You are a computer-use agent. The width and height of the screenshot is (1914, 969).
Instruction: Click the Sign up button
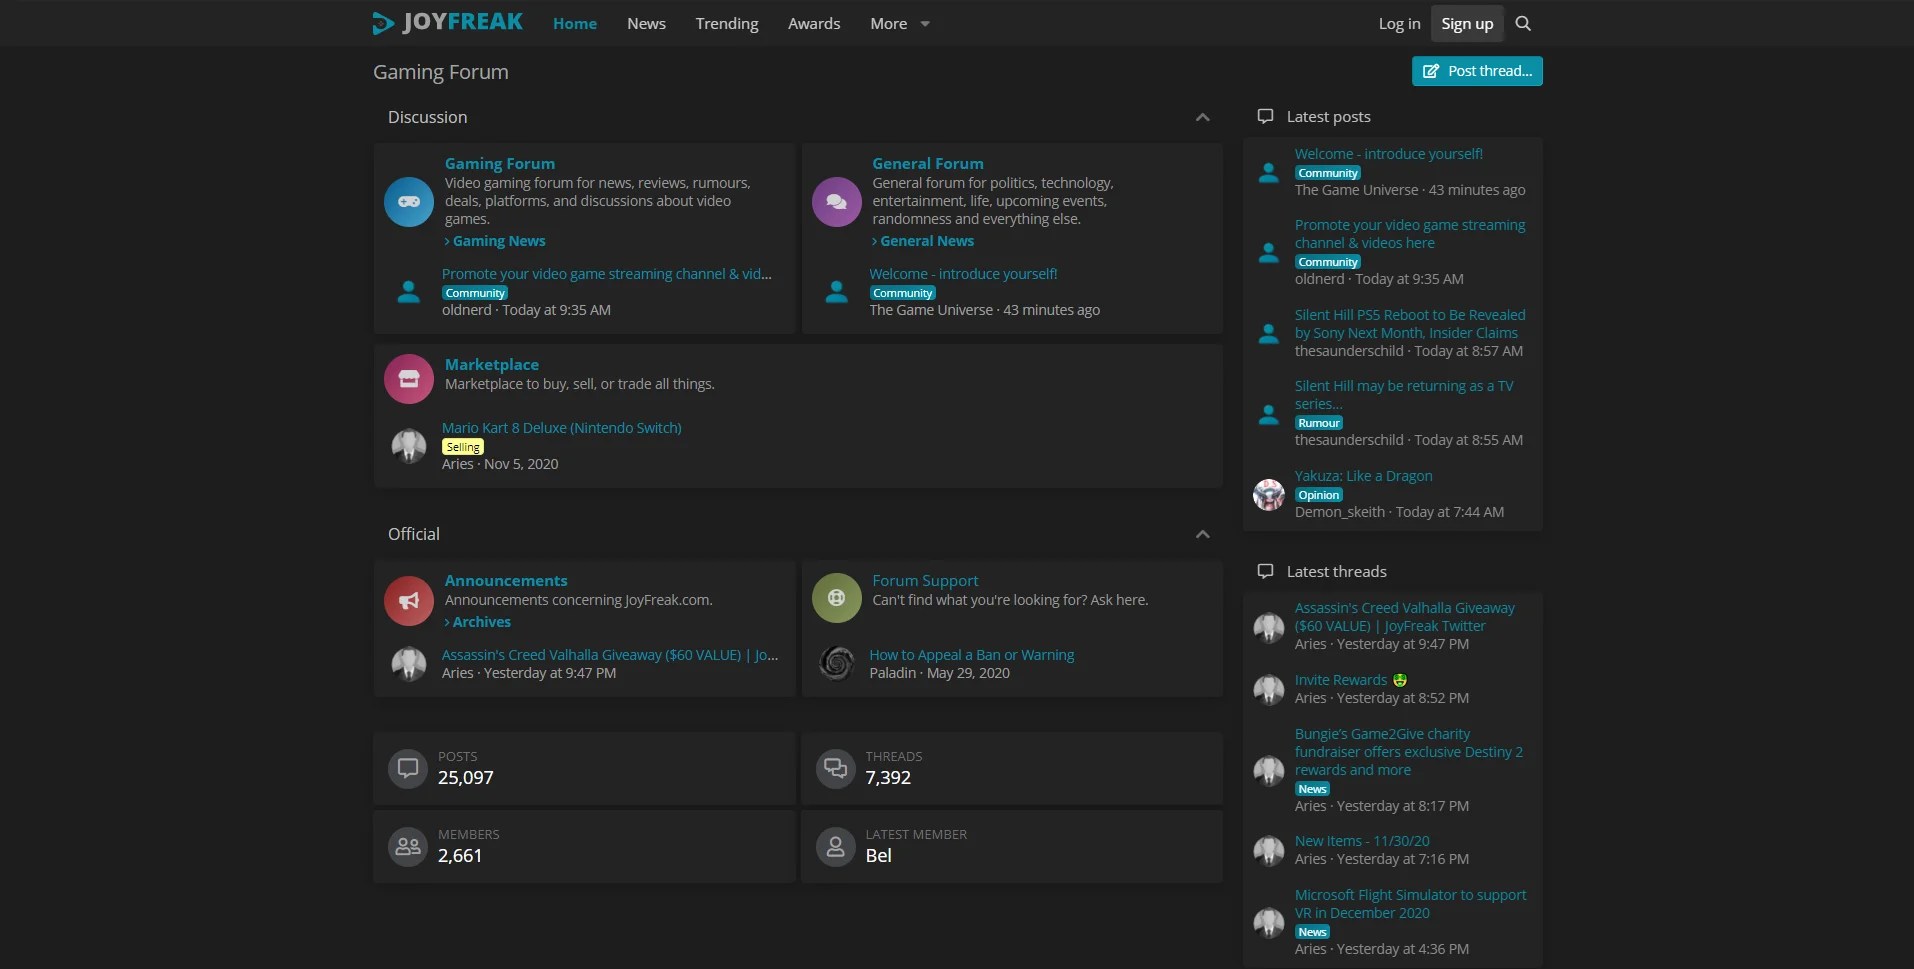[x=1467, y=23]
